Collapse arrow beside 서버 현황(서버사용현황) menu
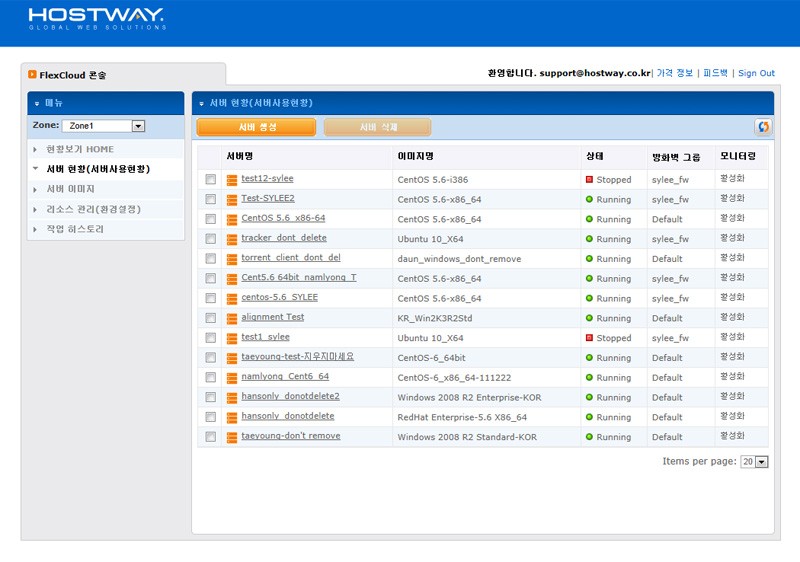 (35, 168)
